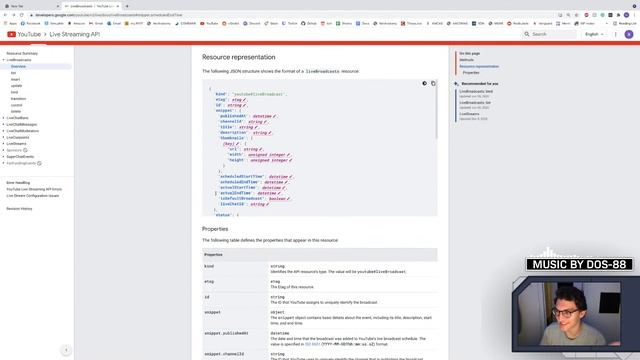
Task: Open the list method page in sidebar
Action: pyautogui.click(x=13, y=73)
